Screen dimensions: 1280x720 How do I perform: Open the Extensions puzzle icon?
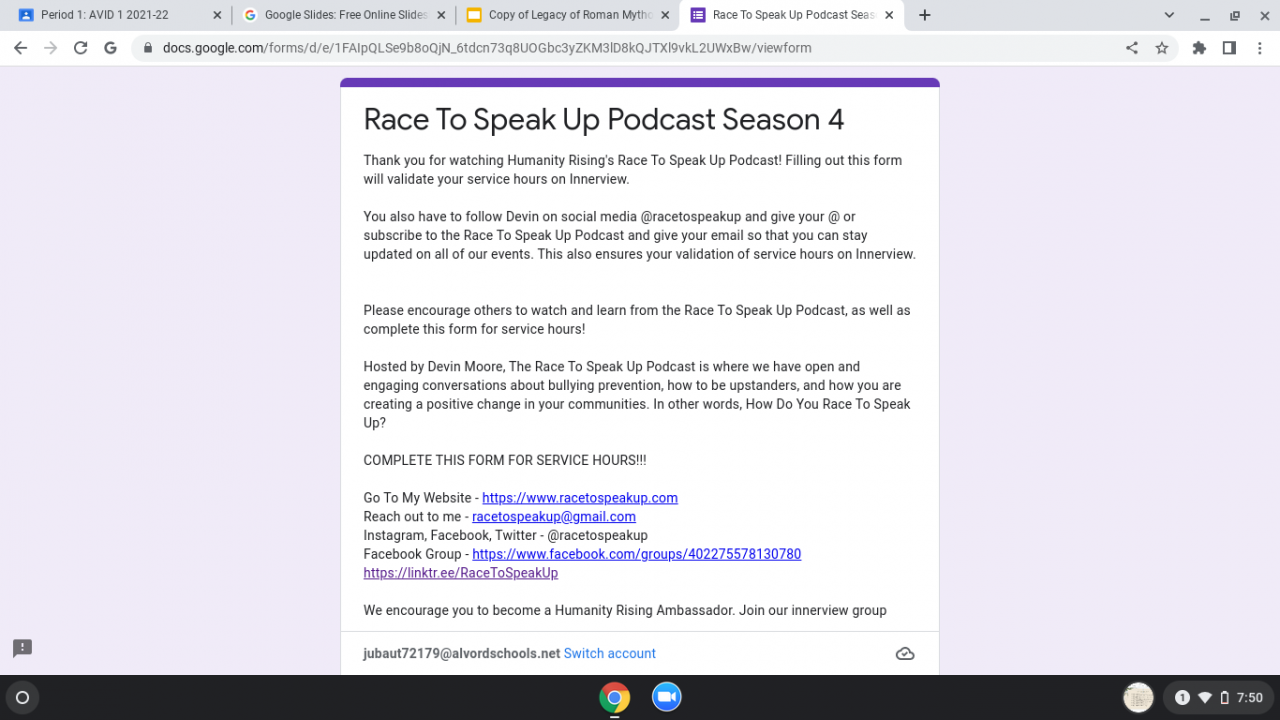coord(1199,48)
